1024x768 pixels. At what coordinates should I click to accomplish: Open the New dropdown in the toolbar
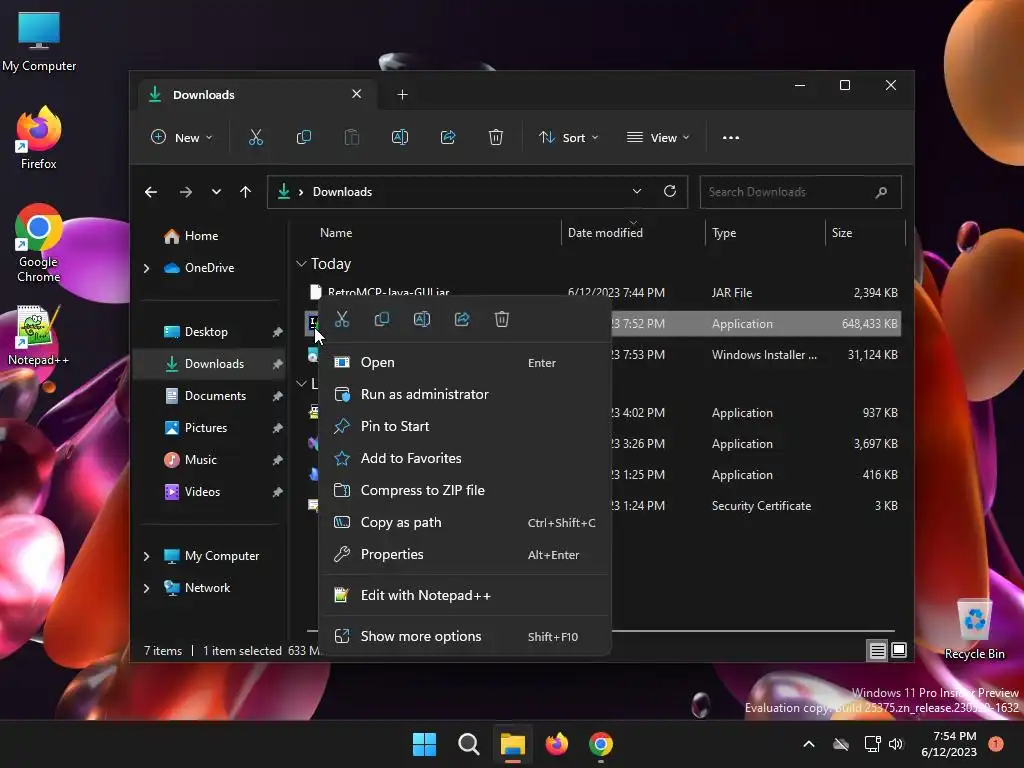point(182,138)
